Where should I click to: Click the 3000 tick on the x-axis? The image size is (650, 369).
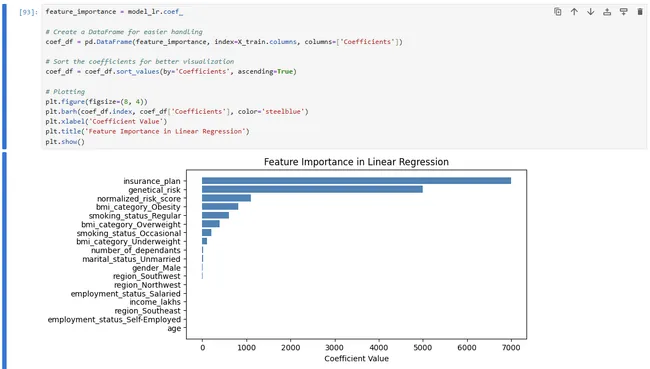pos(335,347)
